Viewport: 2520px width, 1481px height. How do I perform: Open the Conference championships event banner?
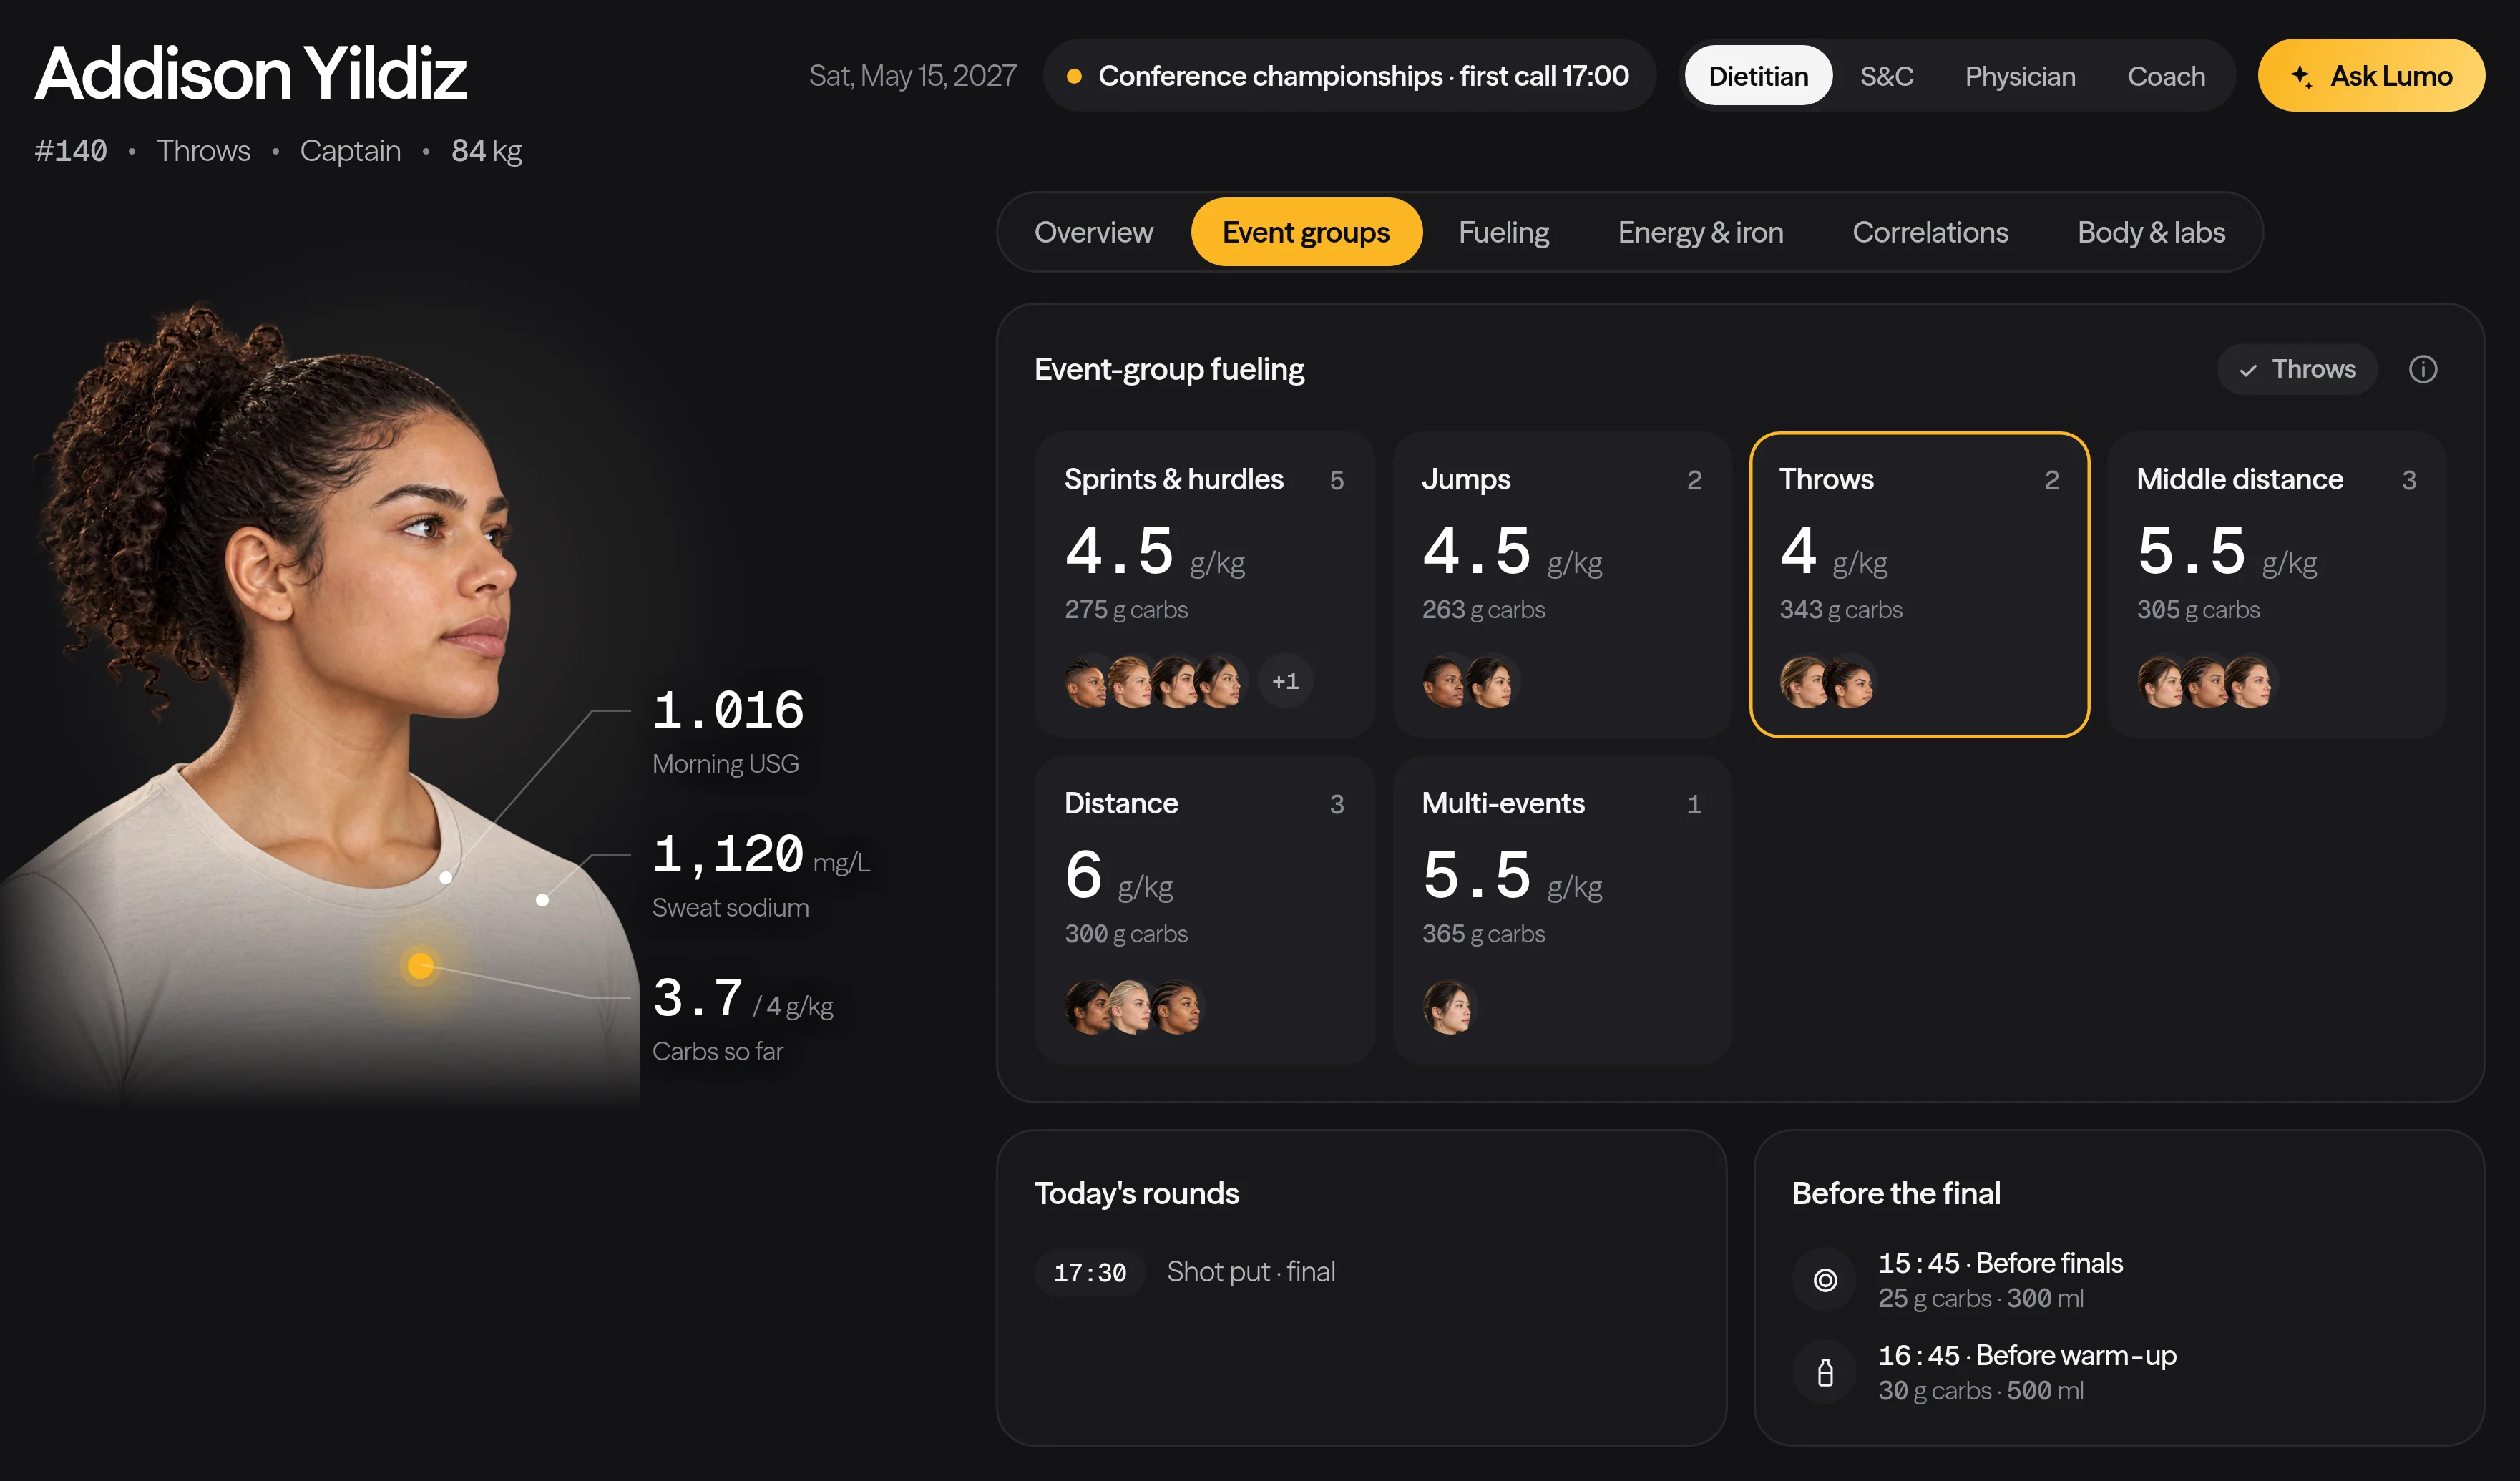1349,76
